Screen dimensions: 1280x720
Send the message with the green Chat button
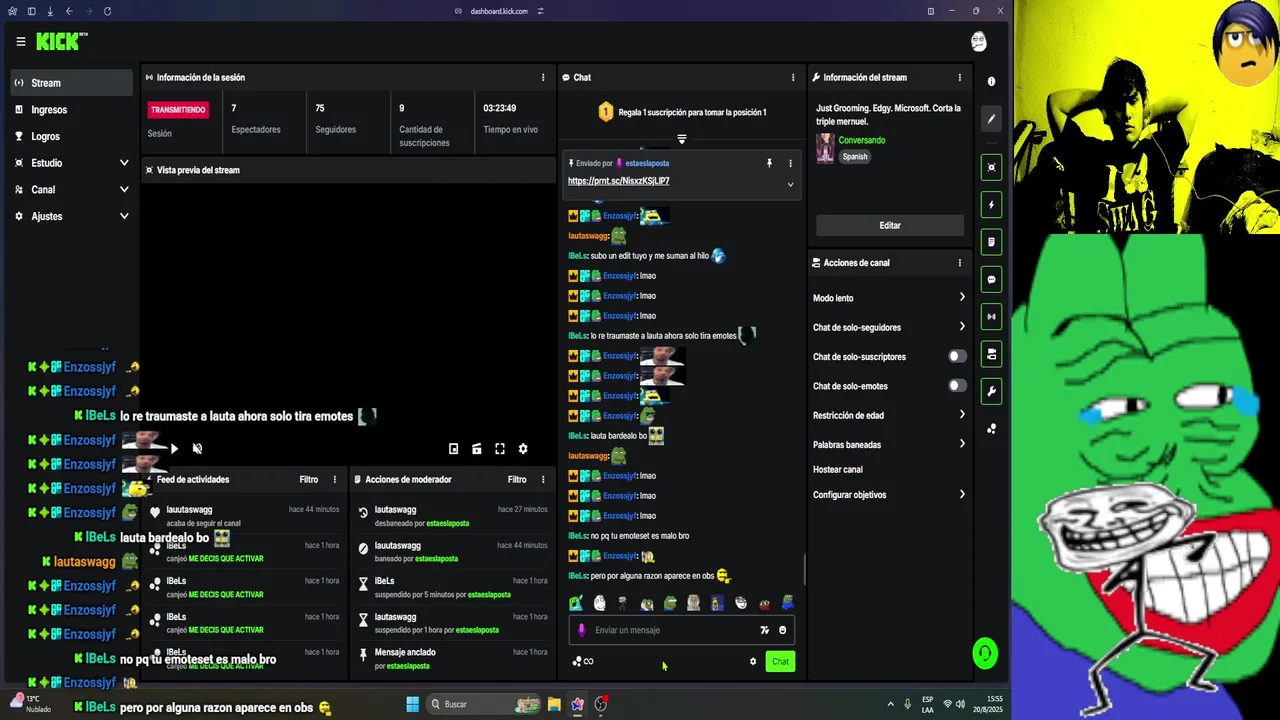point(780,661)
